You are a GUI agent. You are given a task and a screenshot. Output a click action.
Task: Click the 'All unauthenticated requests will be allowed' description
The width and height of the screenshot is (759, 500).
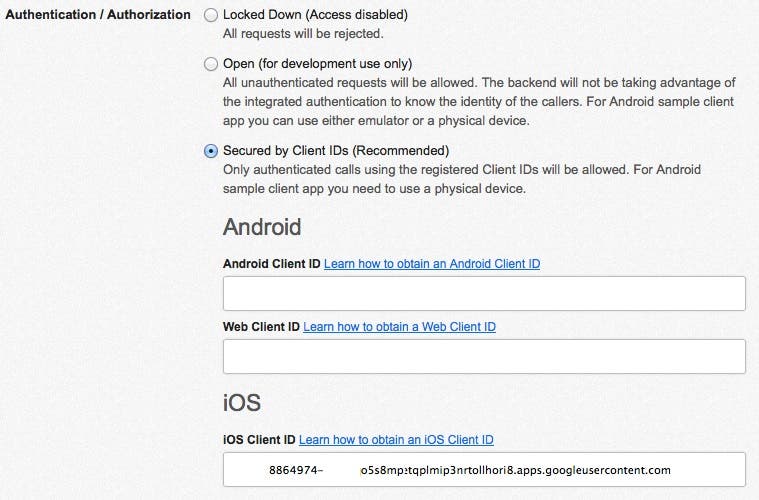480,83
